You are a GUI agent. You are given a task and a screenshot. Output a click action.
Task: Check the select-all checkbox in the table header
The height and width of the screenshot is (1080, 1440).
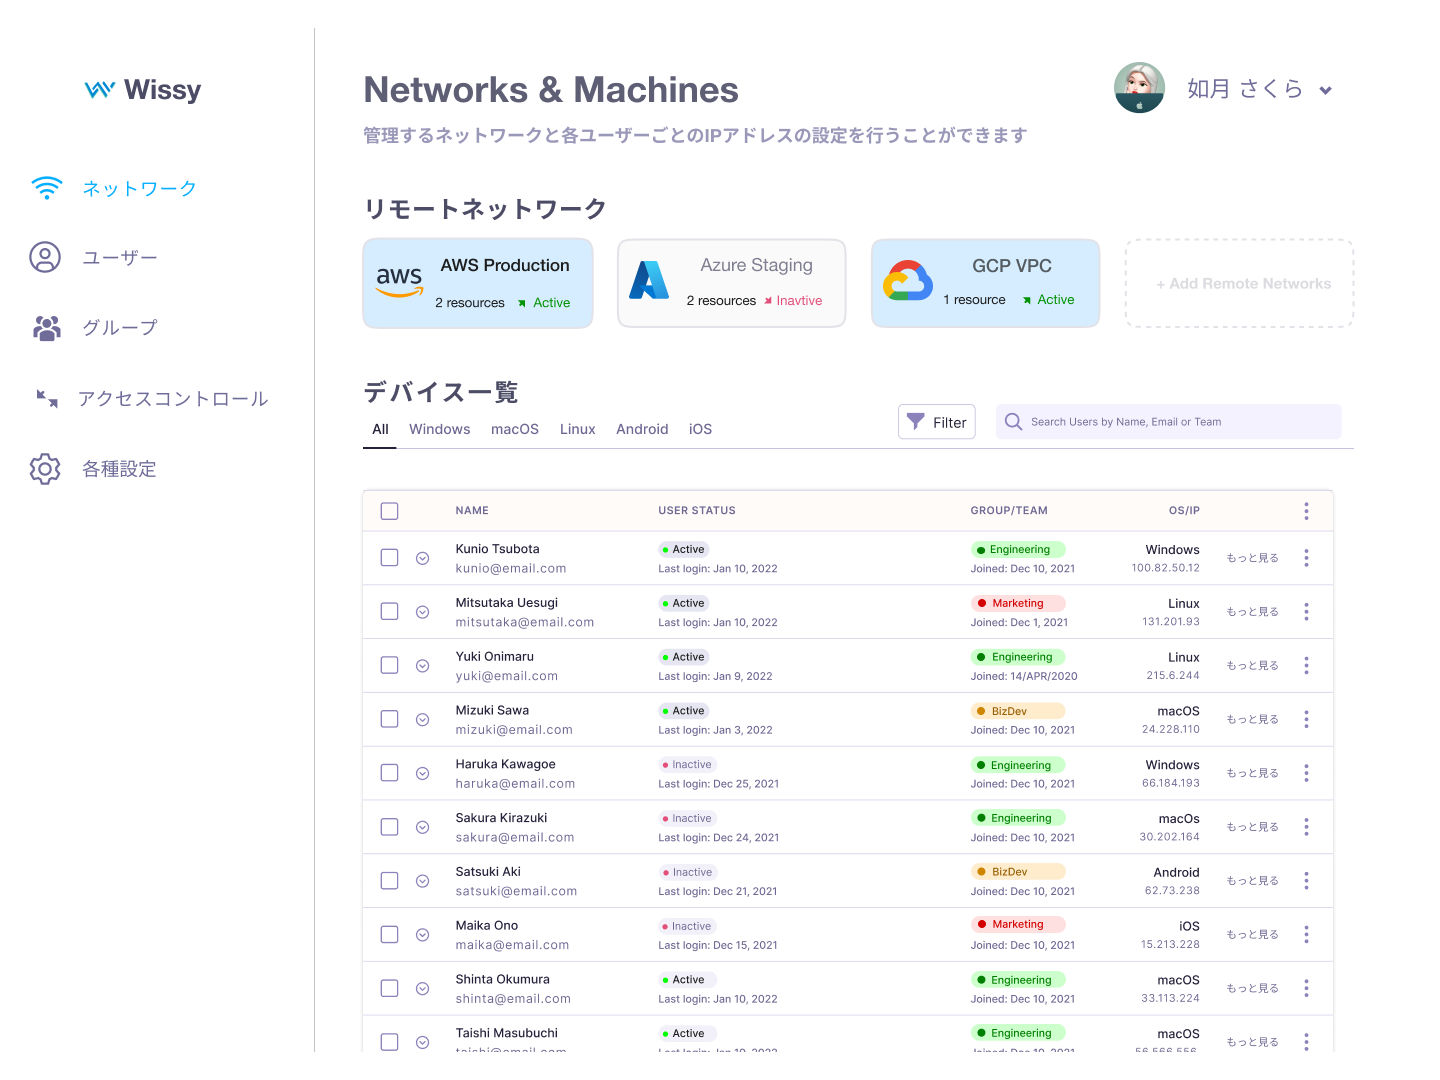389,510
